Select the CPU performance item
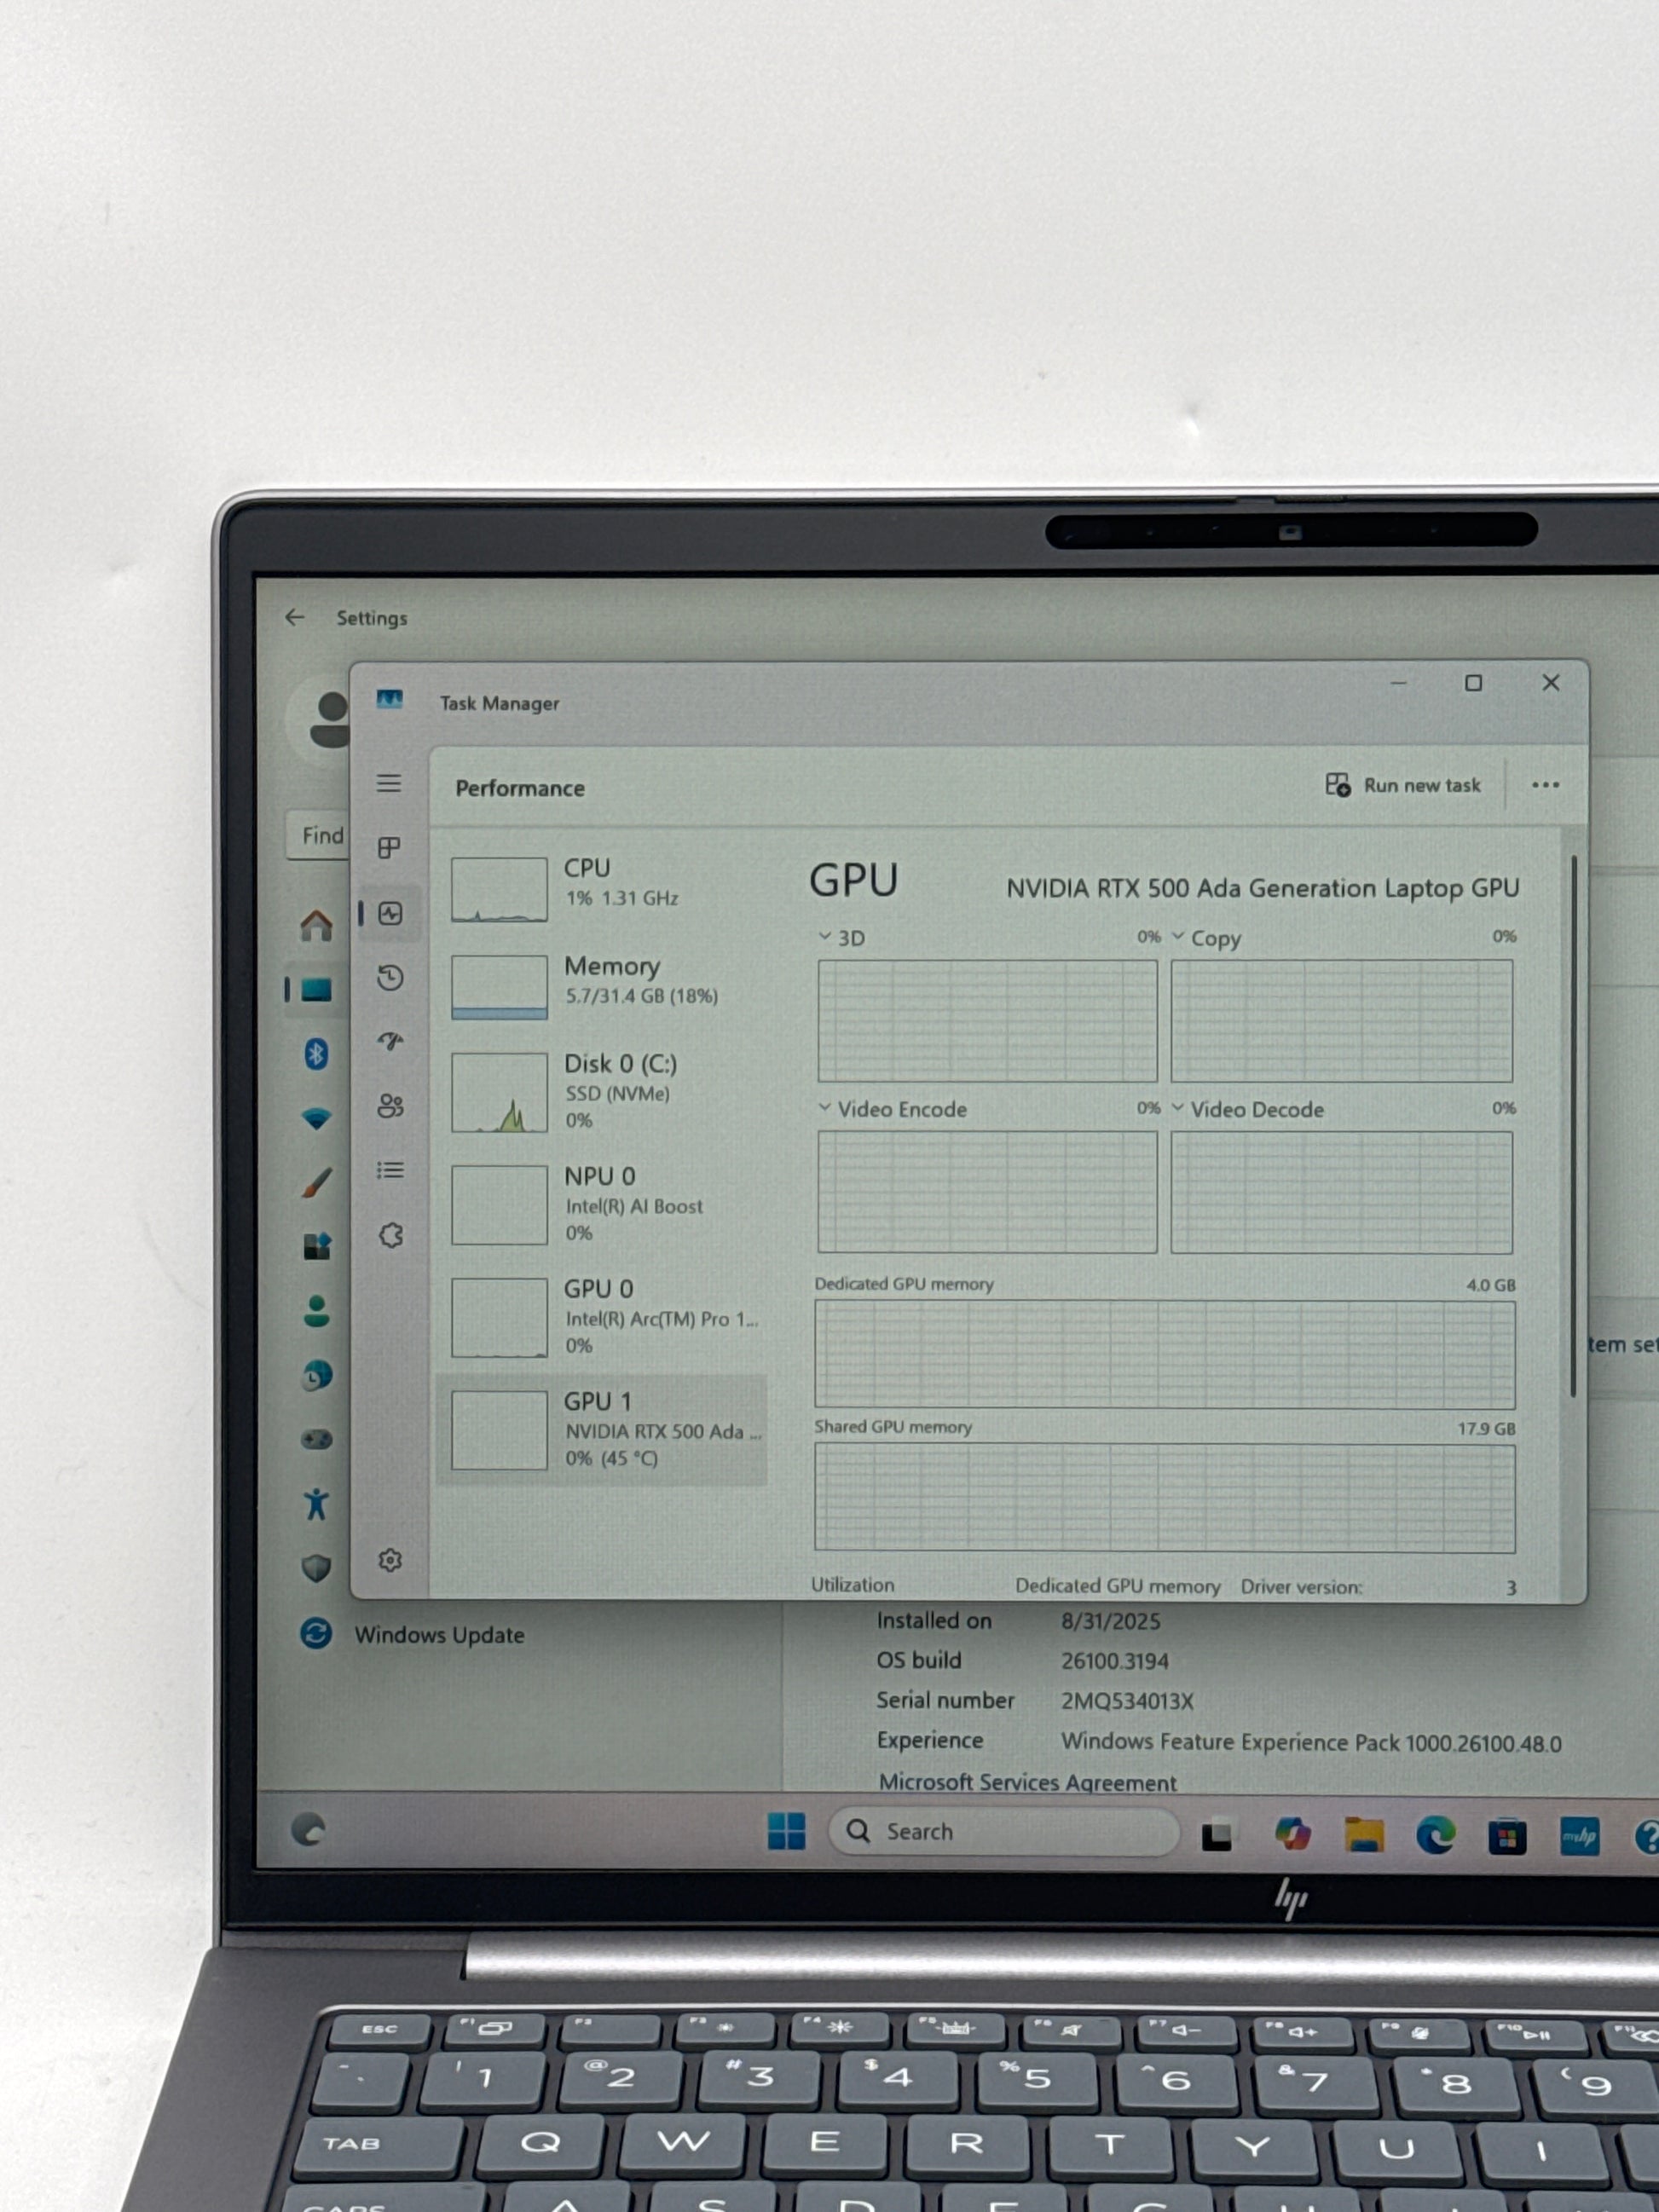This screenshot has height=2212, width=1659. (600, 887)
